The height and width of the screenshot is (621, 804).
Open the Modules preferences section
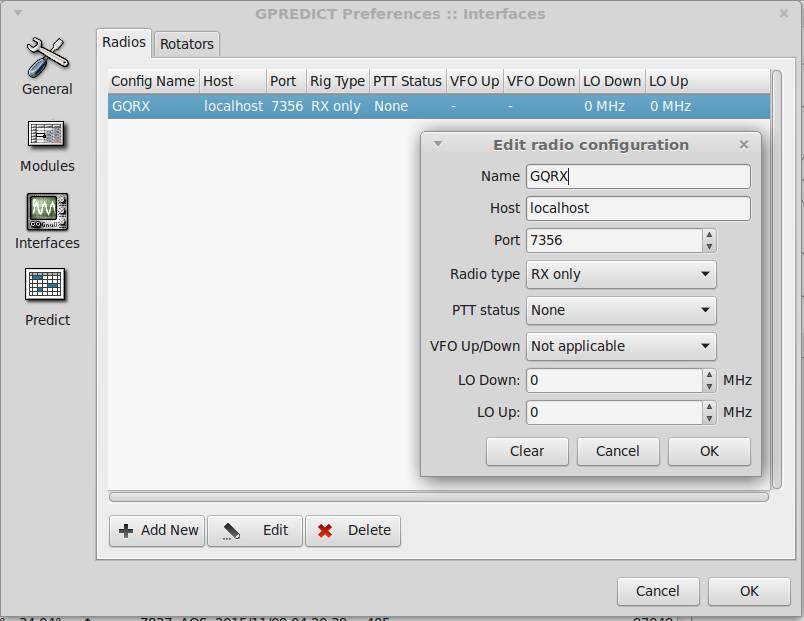click(47, 147)
